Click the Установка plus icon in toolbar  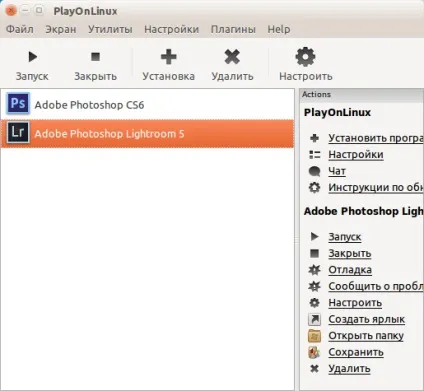tap(169, 57)
